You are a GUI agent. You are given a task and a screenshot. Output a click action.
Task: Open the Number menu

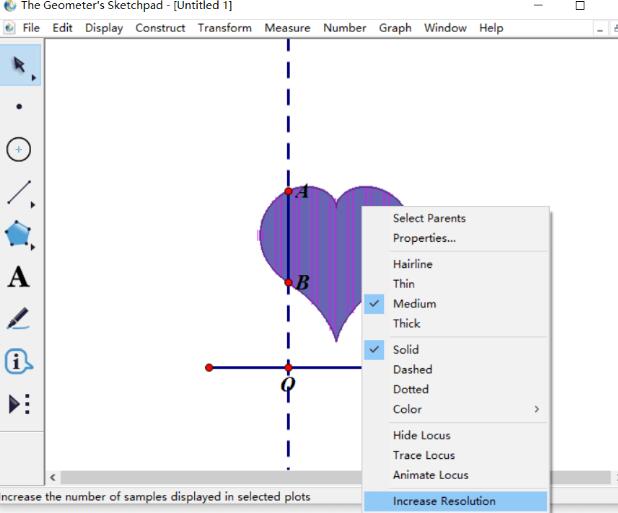(x=345, y=28)
